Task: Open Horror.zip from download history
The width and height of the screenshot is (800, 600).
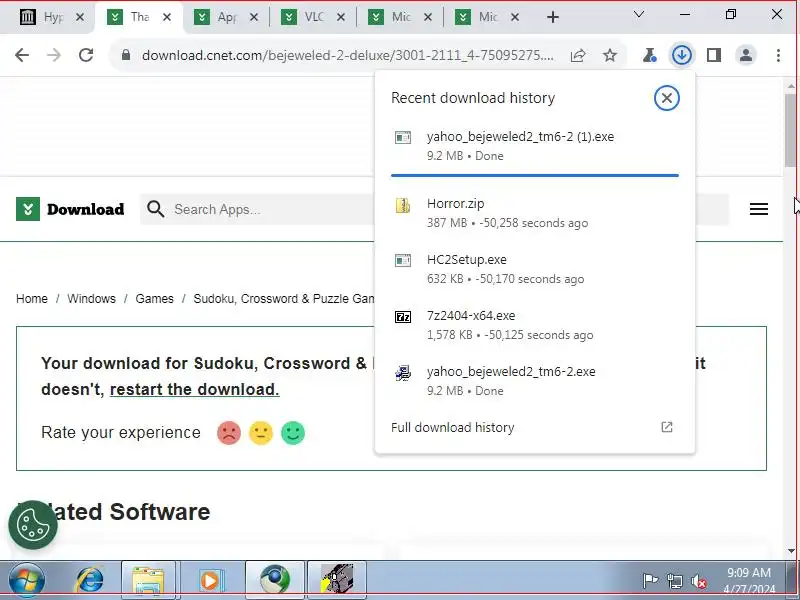Action: 535,213
